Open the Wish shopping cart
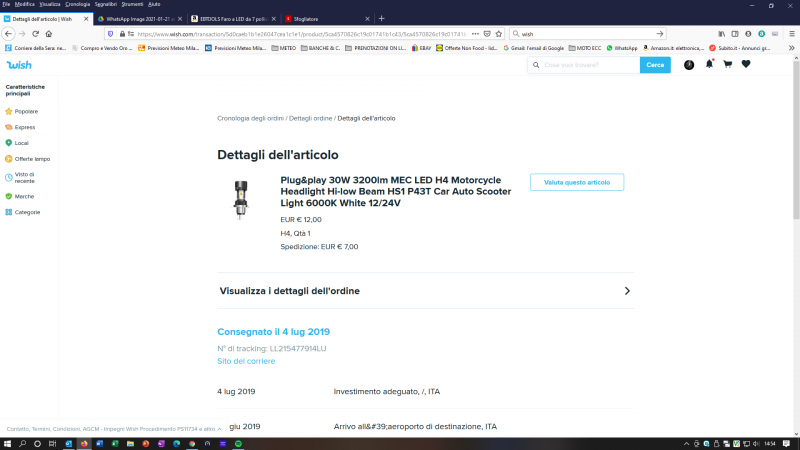 [728, 64]
